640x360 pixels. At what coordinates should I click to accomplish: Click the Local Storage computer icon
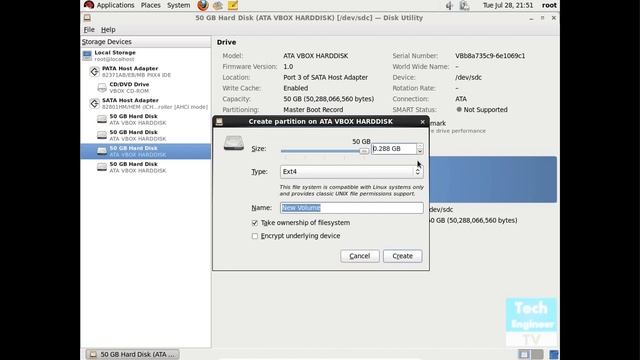[87, 56]
